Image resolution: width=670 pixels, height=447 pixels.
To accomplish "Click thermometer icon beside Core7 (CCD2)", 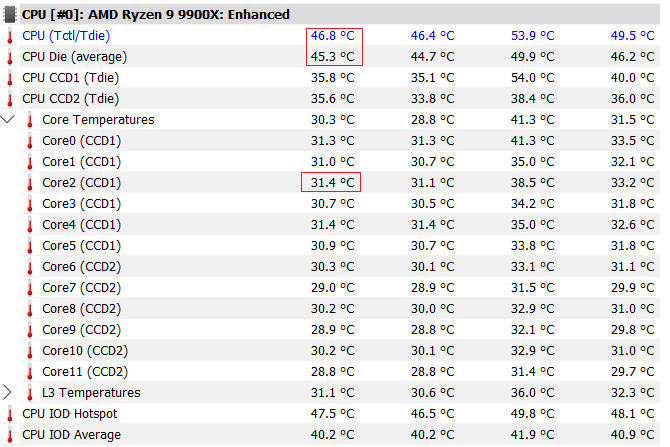I will point(30,288).
